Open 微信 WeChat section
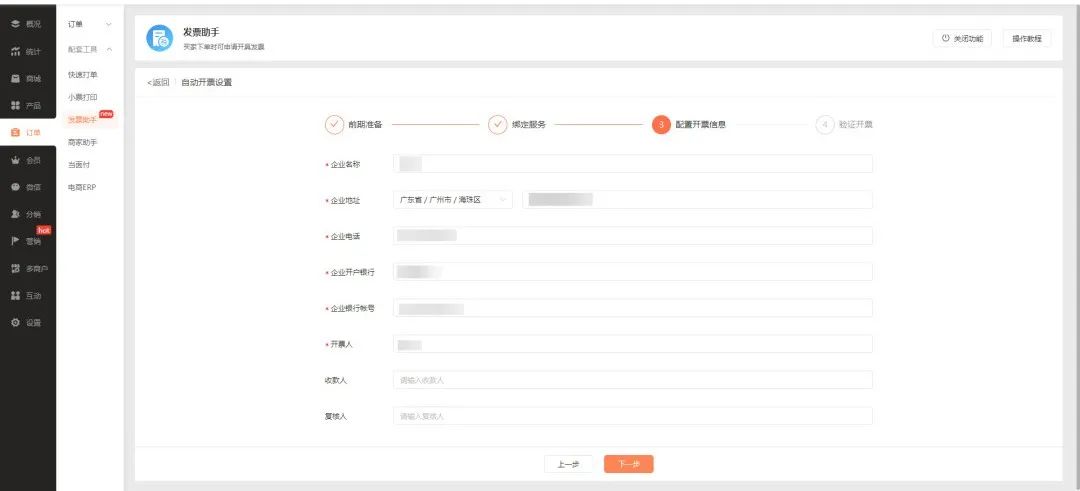Image resolution: width=1080 pixels, height=491 pixels. coord(26,187)
